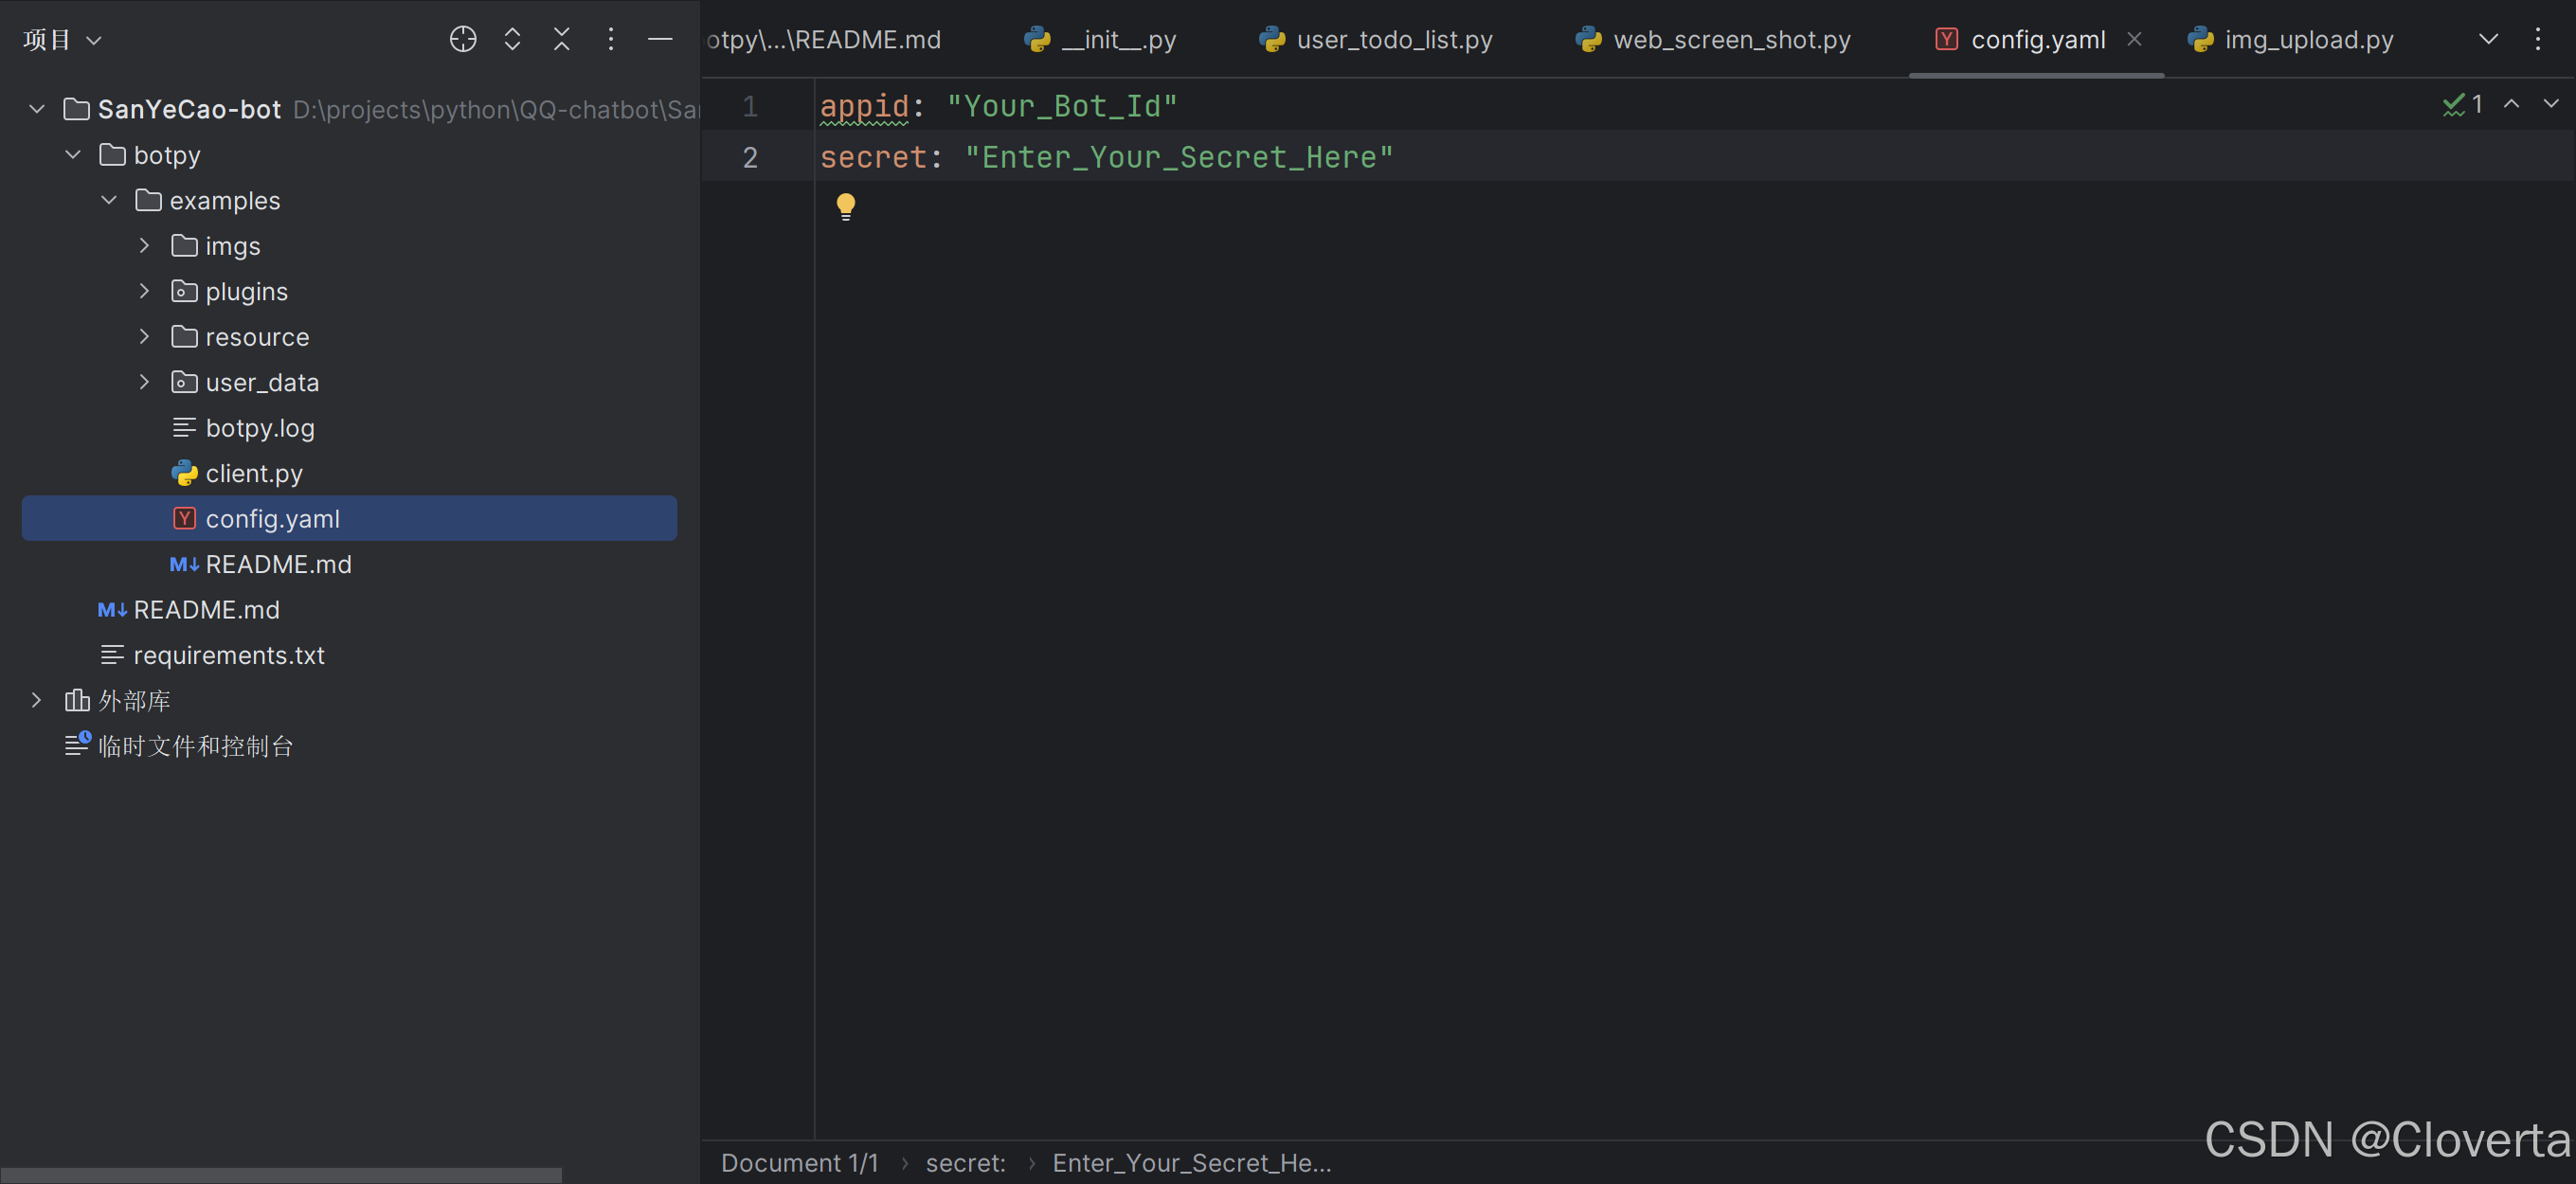Go to previous highlighted problem arrow

point(2511,104)
